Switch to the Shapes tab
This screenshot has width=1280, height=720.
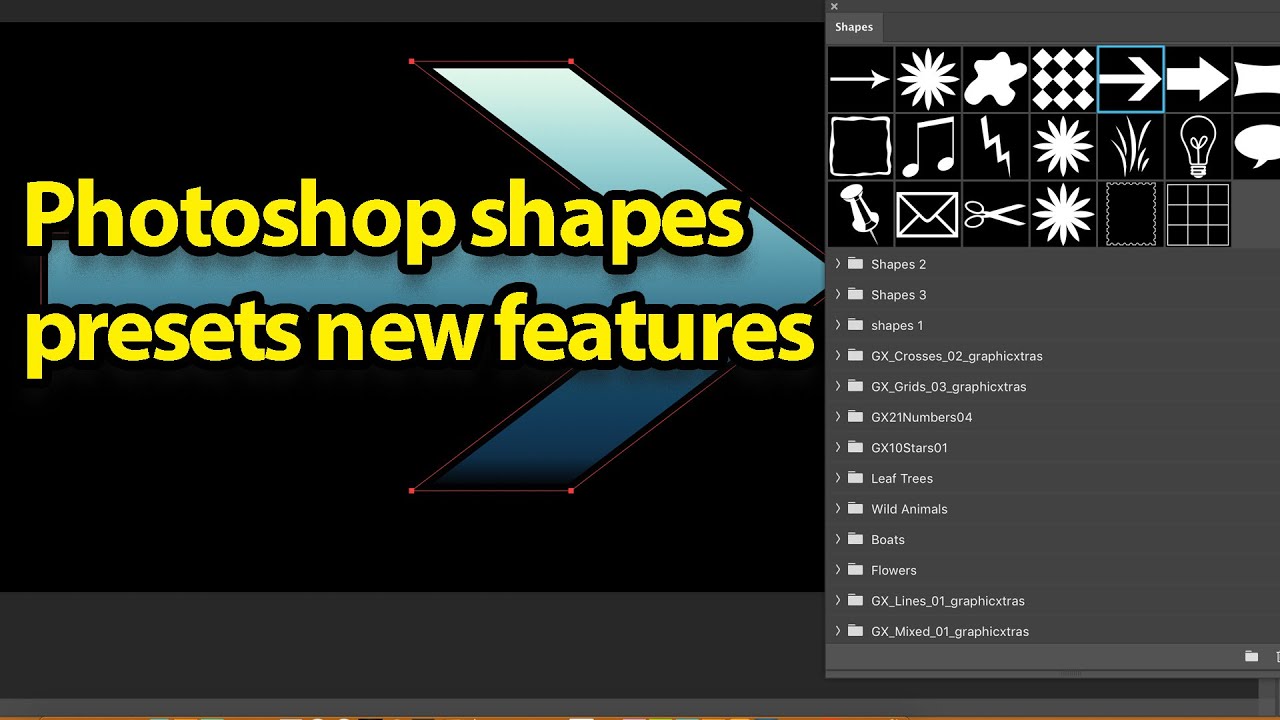click(854, 27)
